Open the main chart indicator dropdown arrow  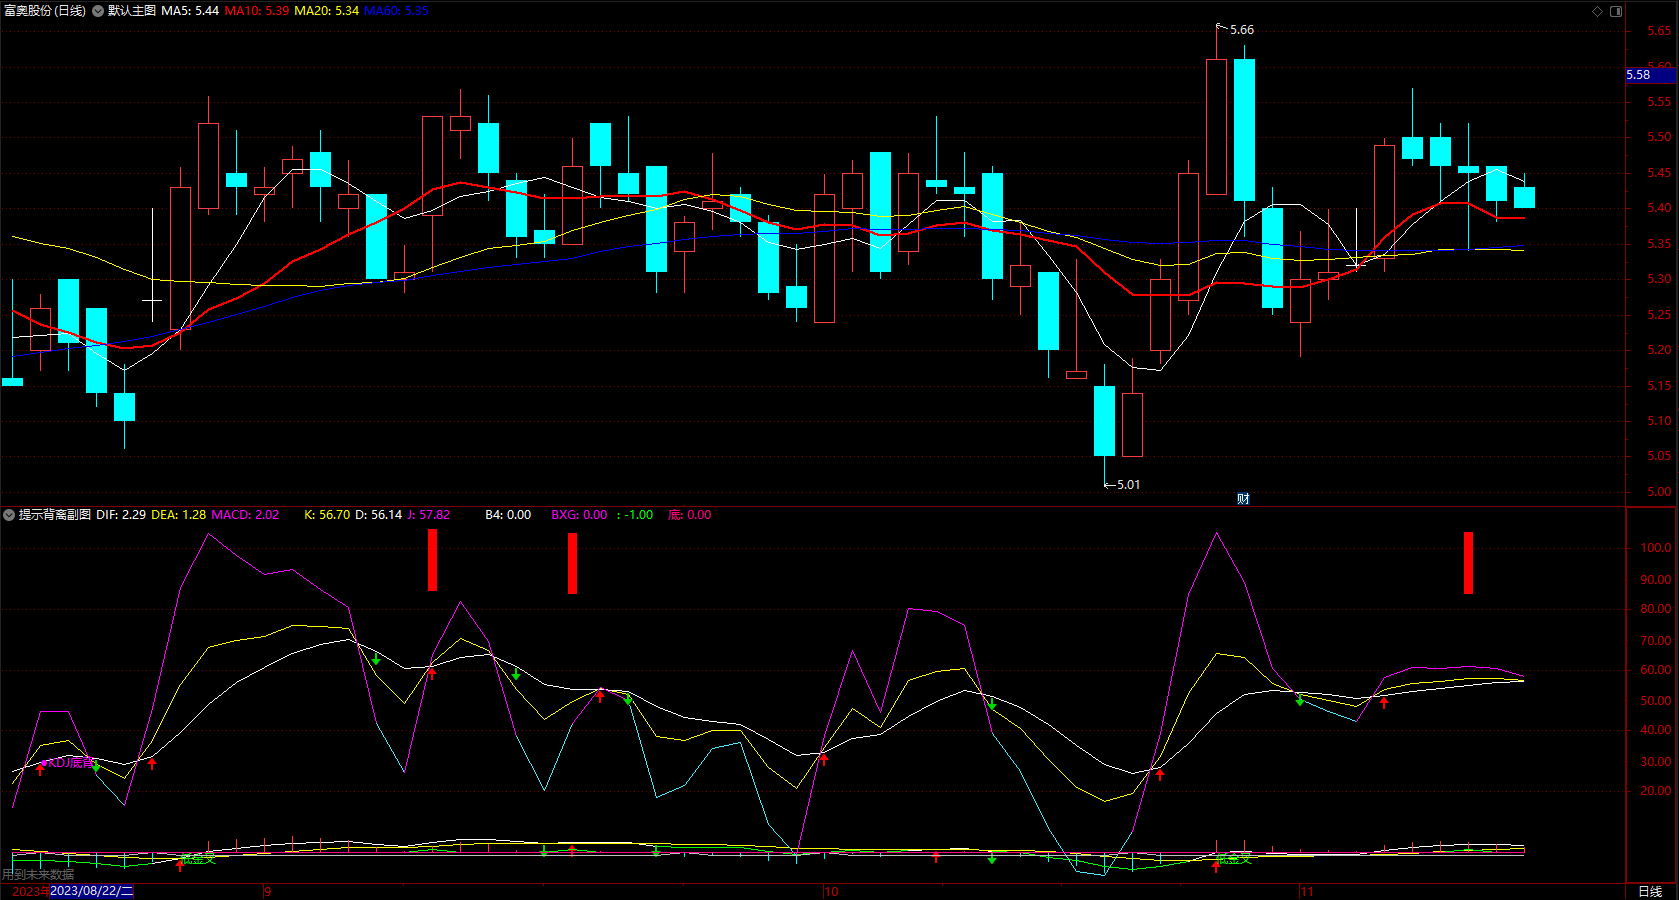98,11
